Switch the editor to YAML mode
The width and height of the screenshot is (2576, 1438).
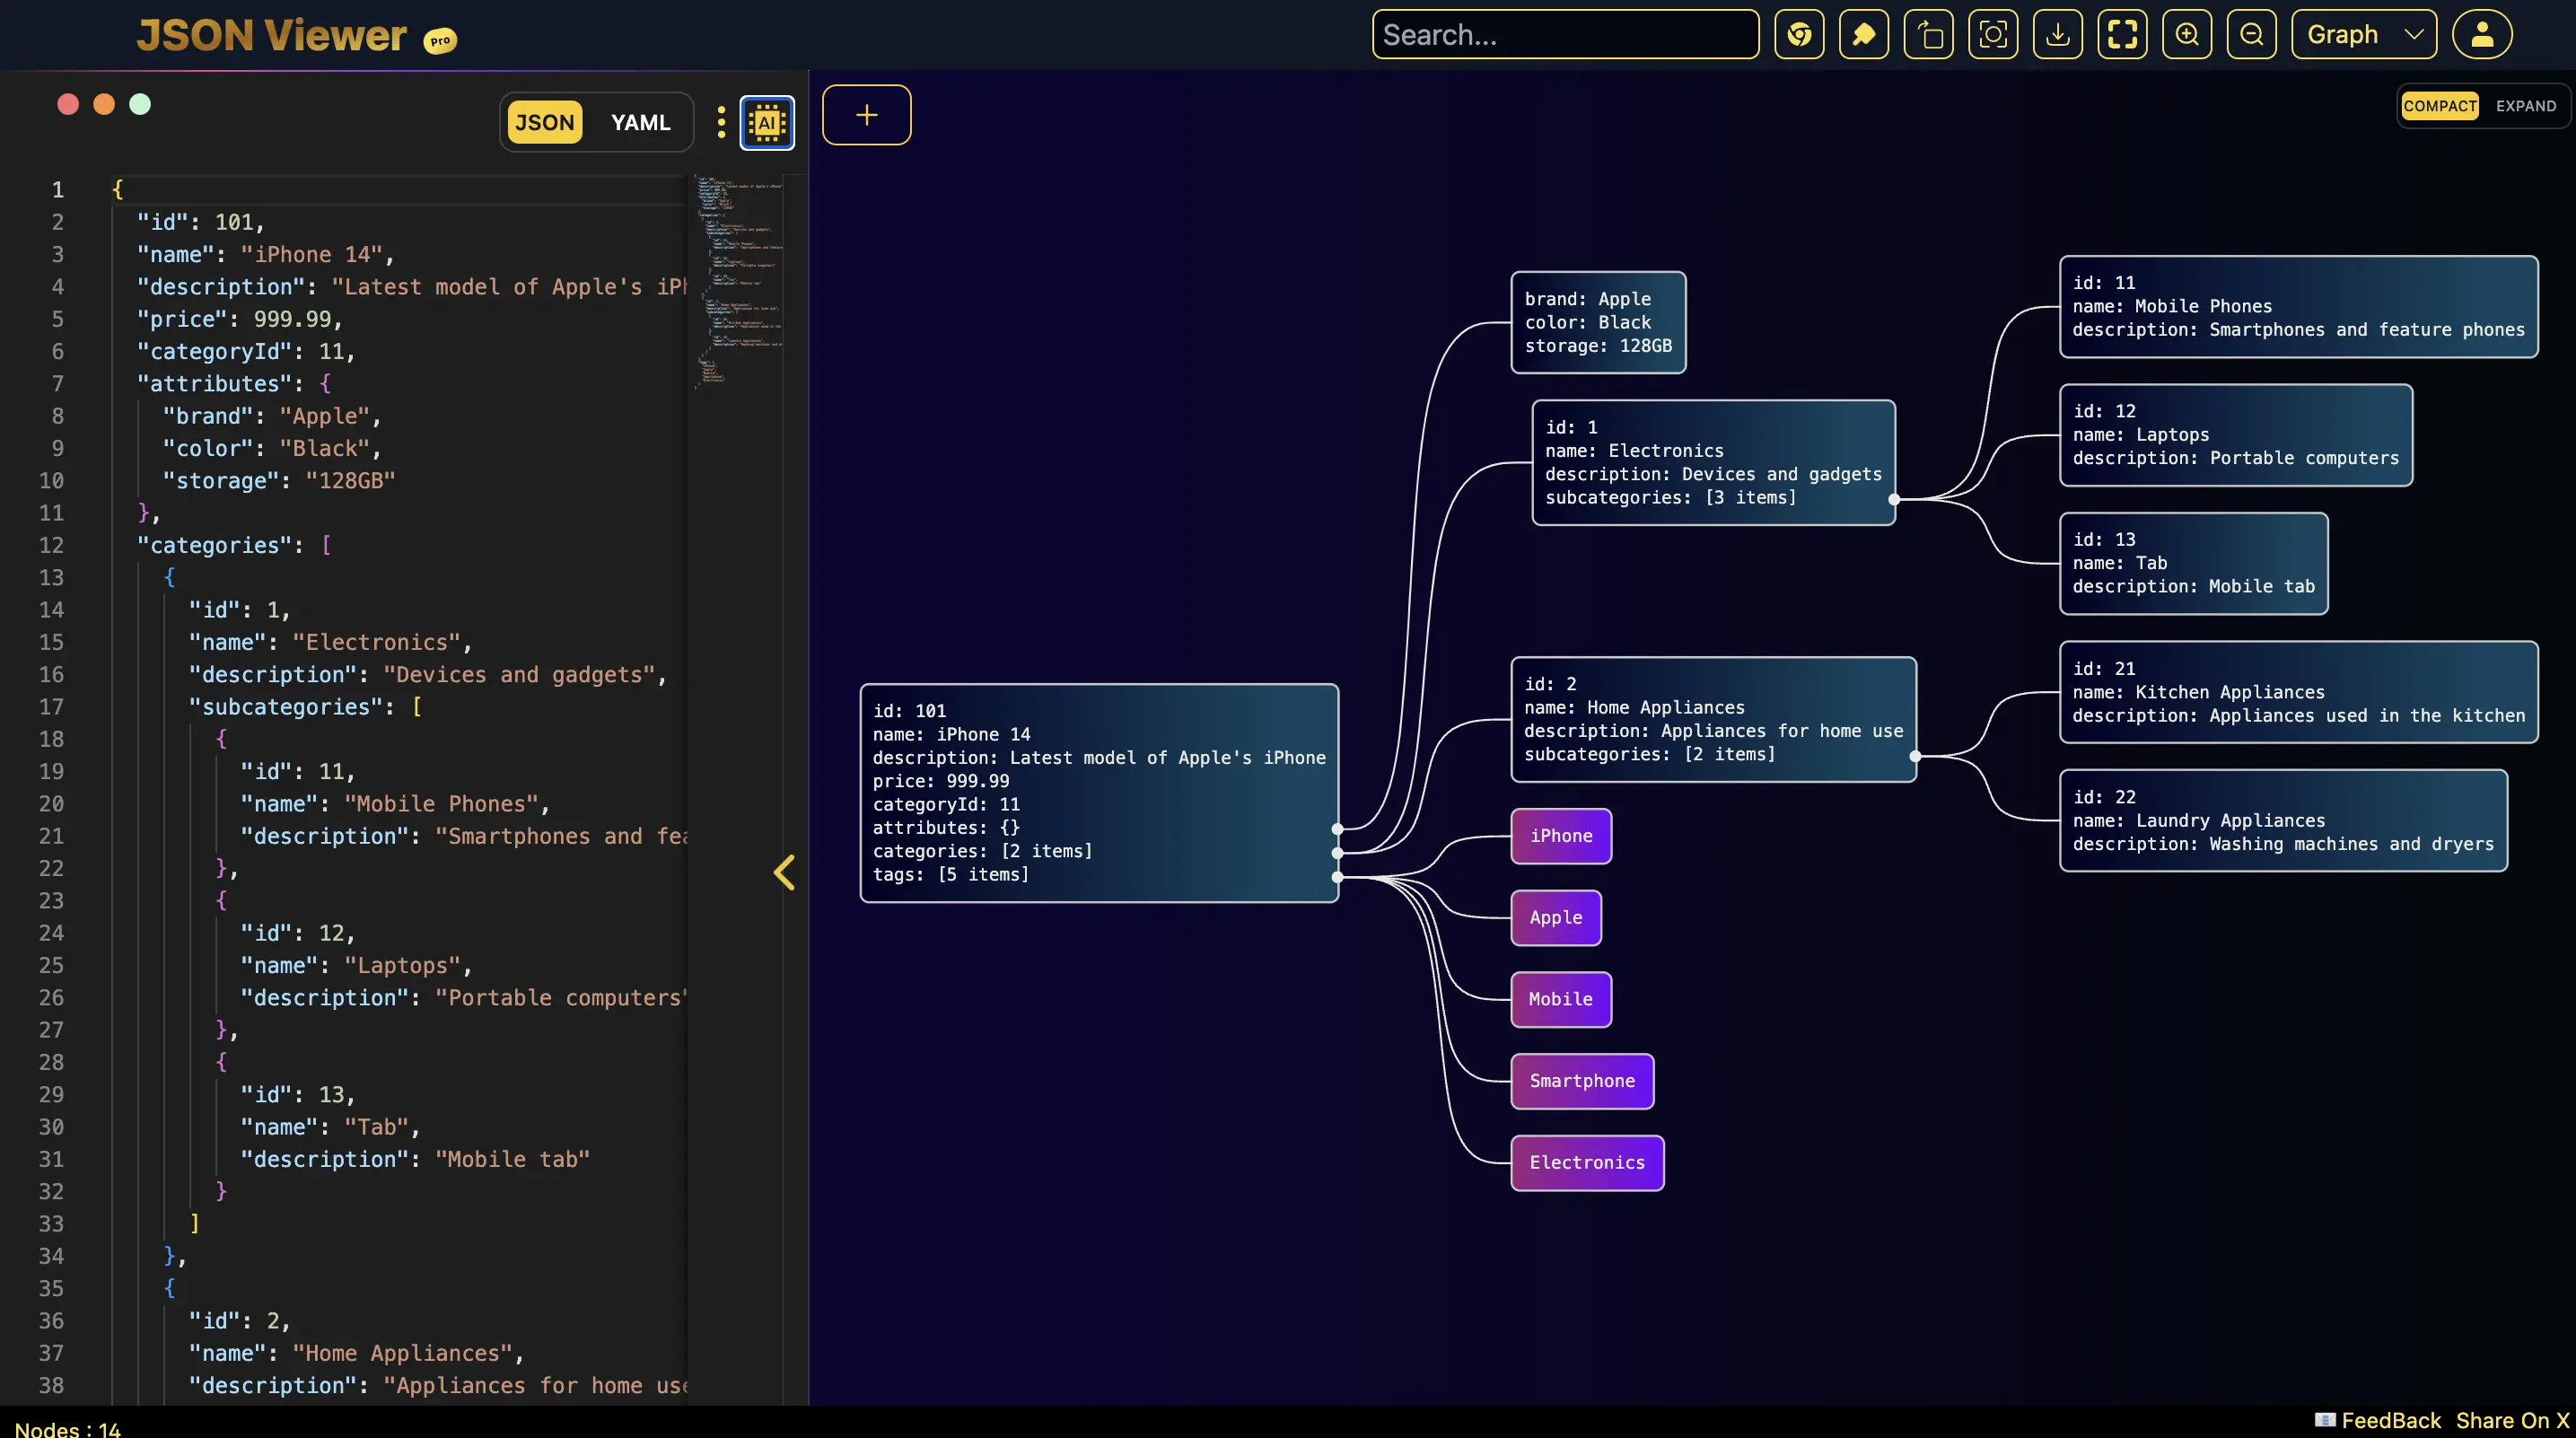click(x=640, y=122)
